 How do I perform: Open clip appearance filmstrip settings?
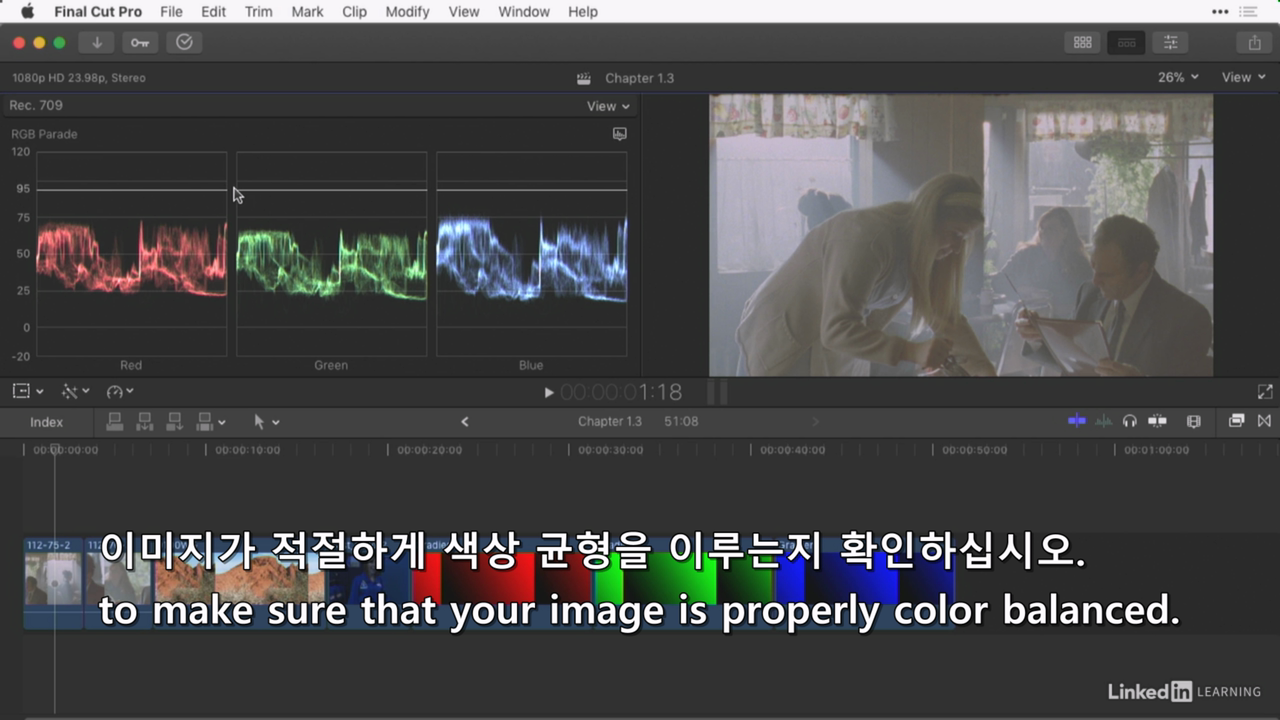click(x=1193, y=421)
